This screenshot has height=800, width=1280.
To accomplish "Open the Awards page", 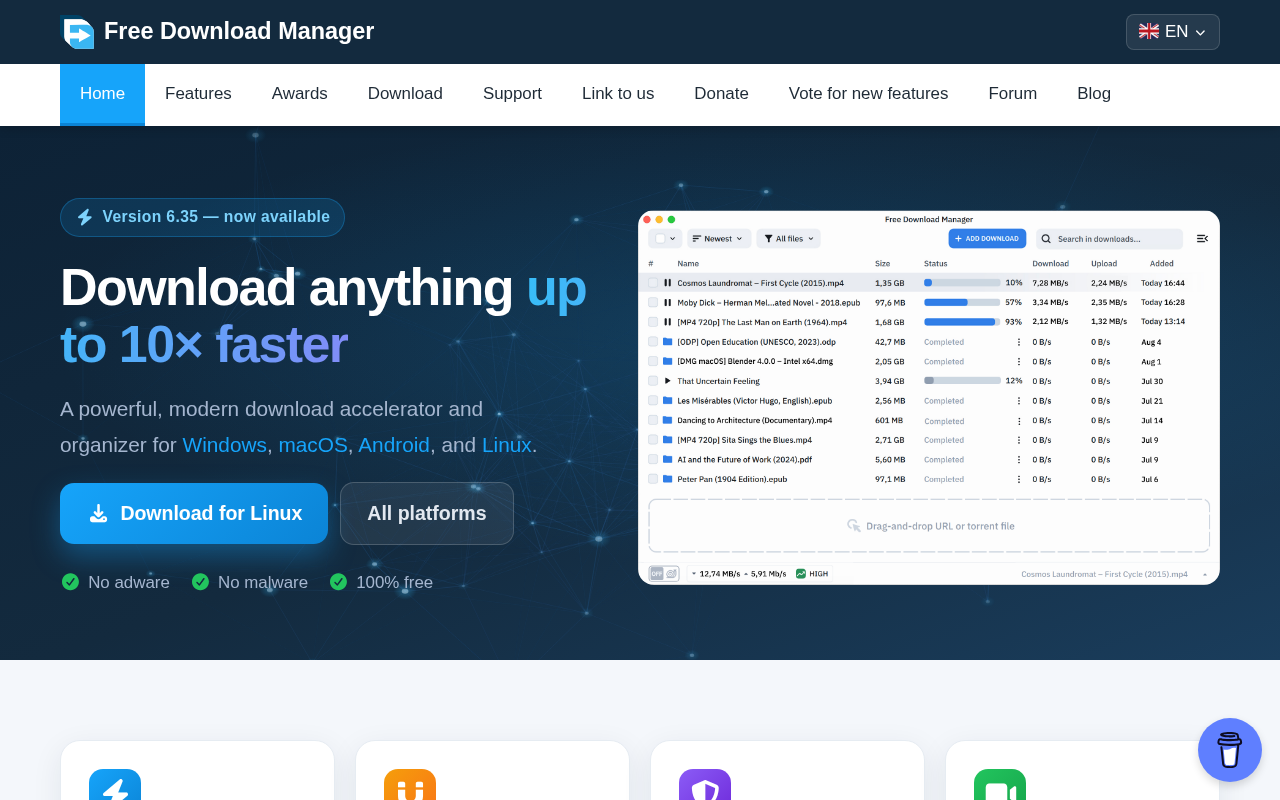I will click(x=300, y=94).
